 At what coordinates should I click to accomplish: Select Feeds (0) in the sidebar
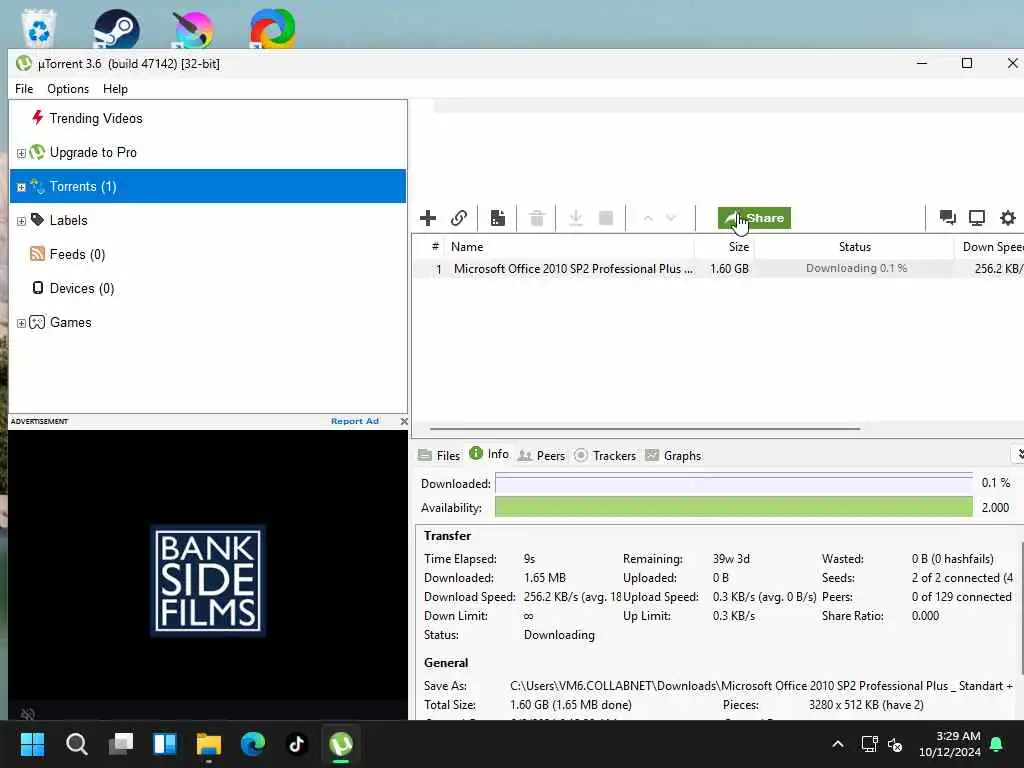78,254
